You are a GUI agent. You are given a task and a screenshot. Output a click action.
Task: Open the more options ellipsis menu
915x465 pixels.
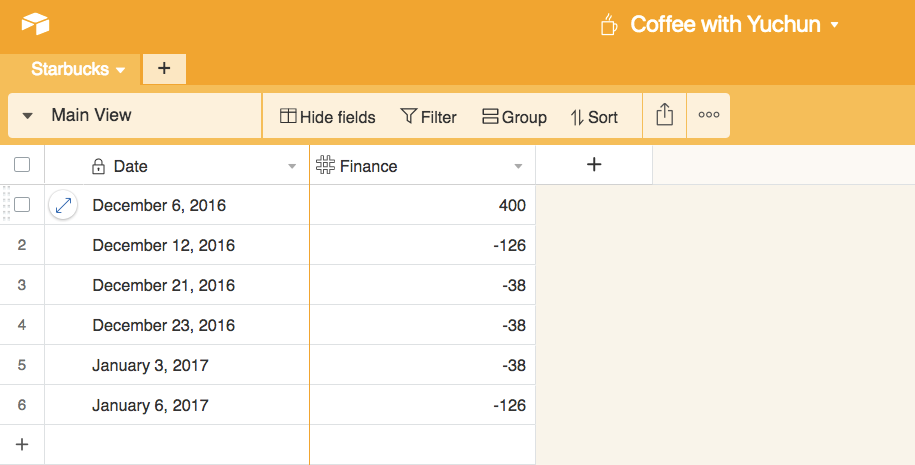[x=709, y=116]
